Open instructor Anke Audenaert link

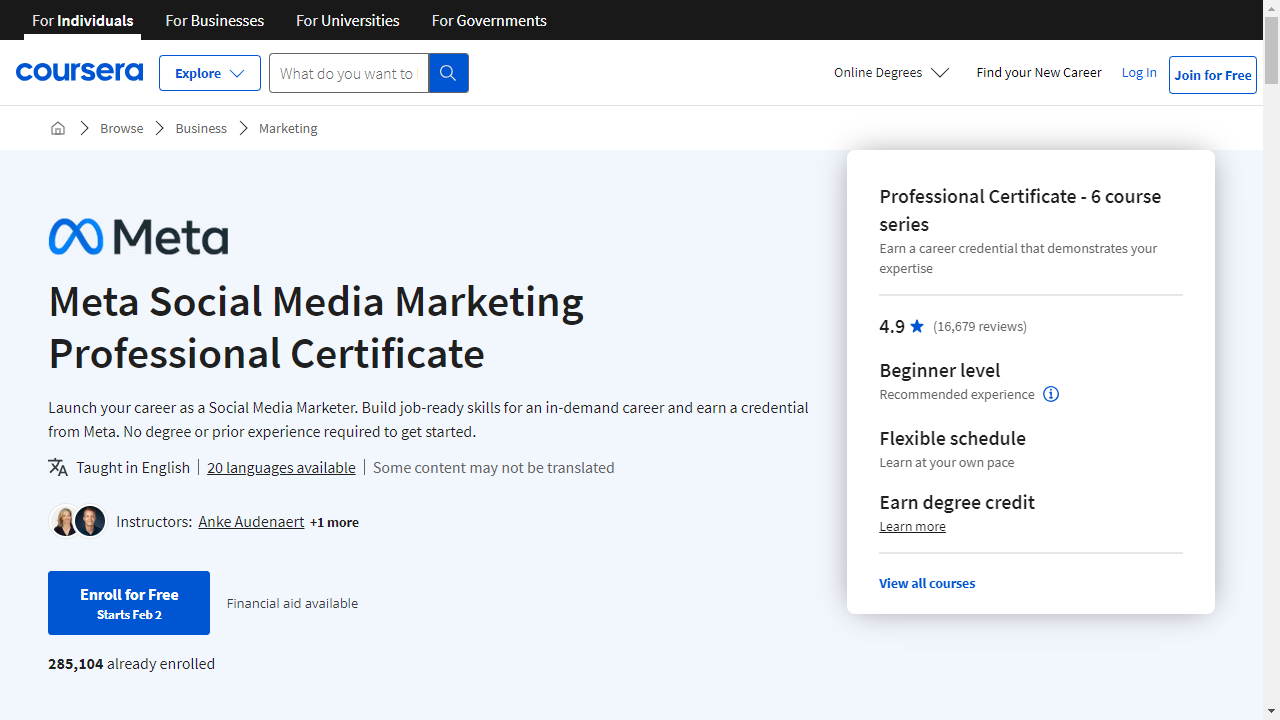[x=251, y=521]
